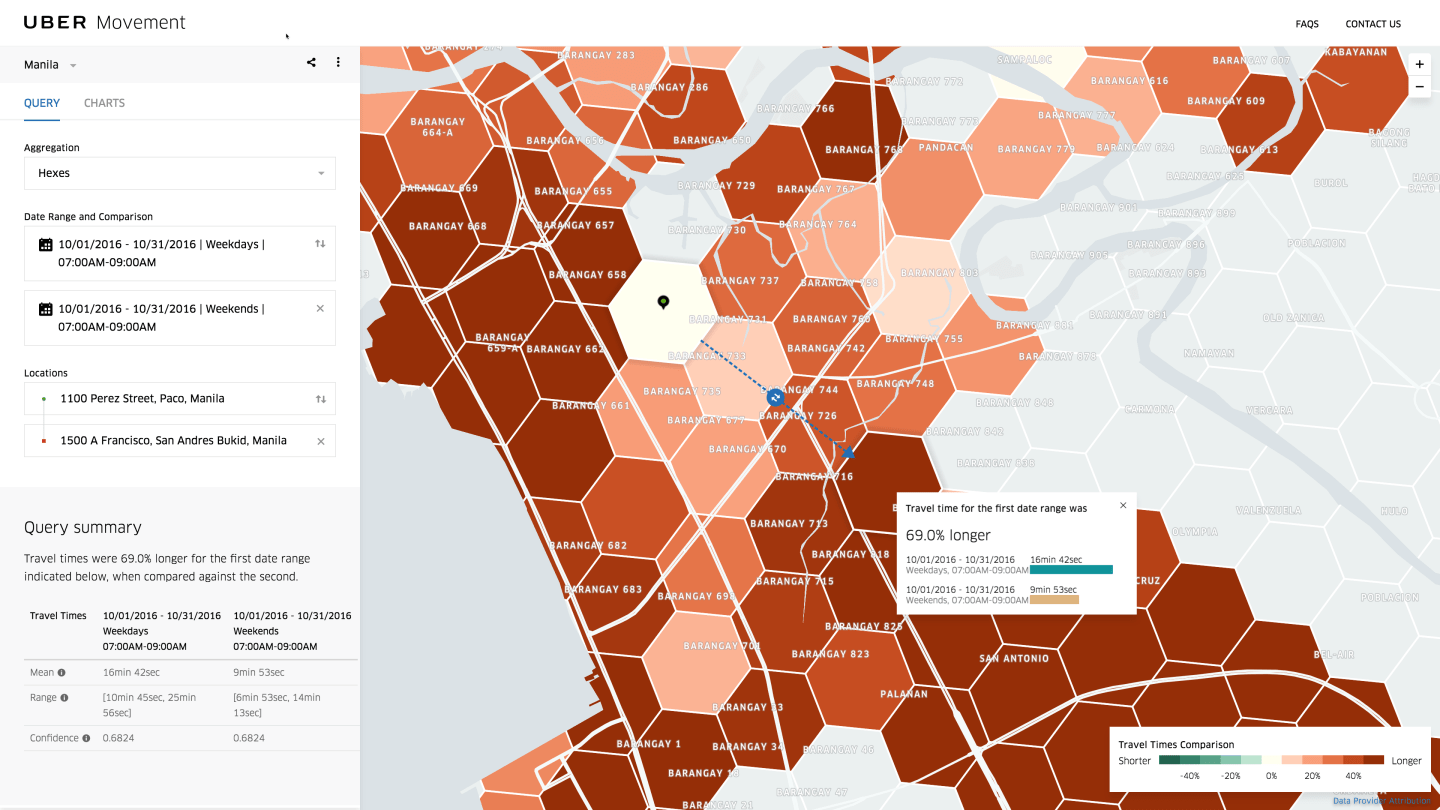Open the FAQS link
This screenshot has width=1440, height=810.
[1307, 24]
